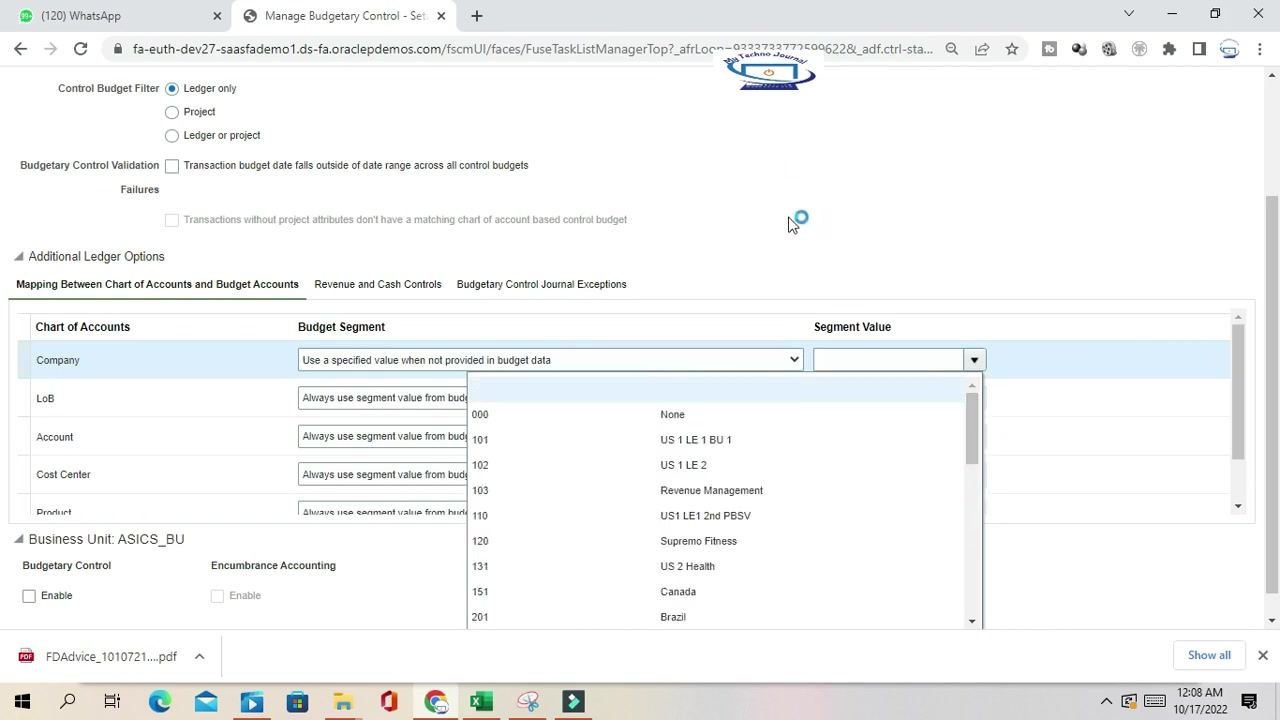
Task: Open FDAdvice pdf downloaded file
Action: click(99, 656)
